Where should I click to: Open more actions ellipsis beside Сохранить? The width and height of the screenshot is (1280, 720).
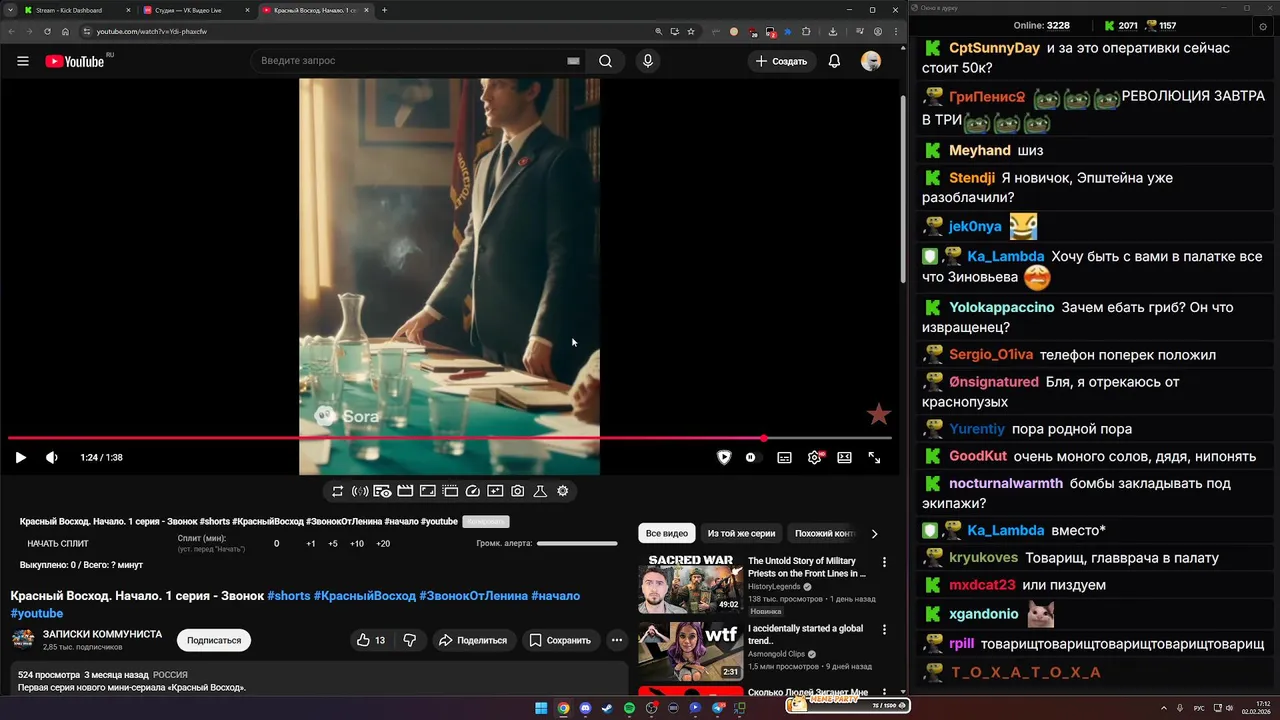[x=617, y=640]
